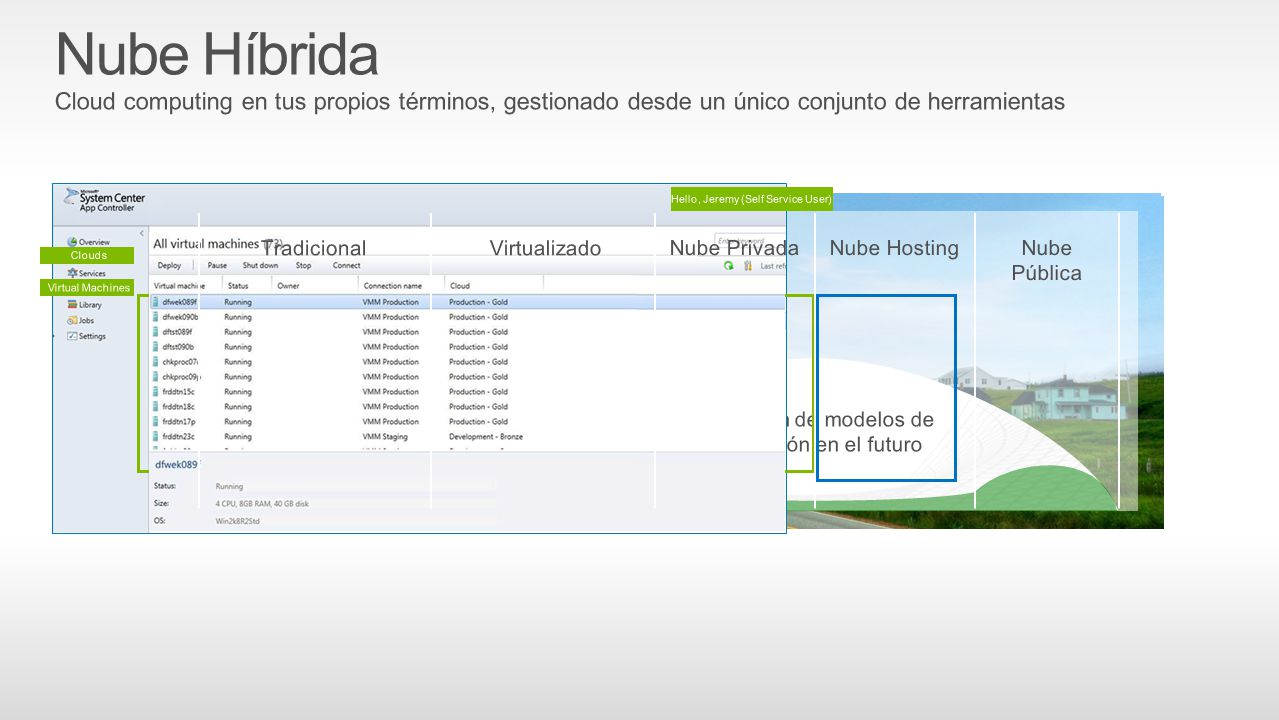Sort by the Connection name column header

point(392,286)
